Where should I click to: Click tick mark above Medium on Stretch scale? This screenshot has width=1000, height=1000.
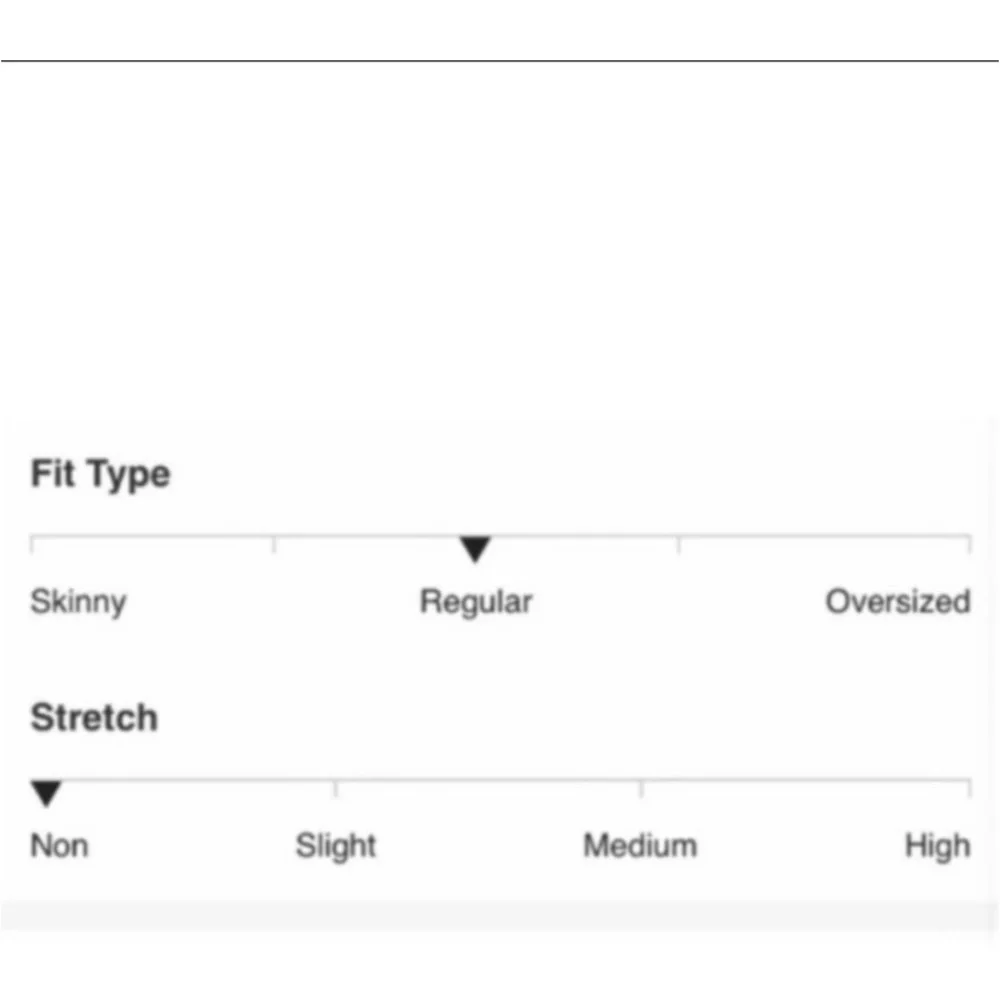click(x=641, y=788)
